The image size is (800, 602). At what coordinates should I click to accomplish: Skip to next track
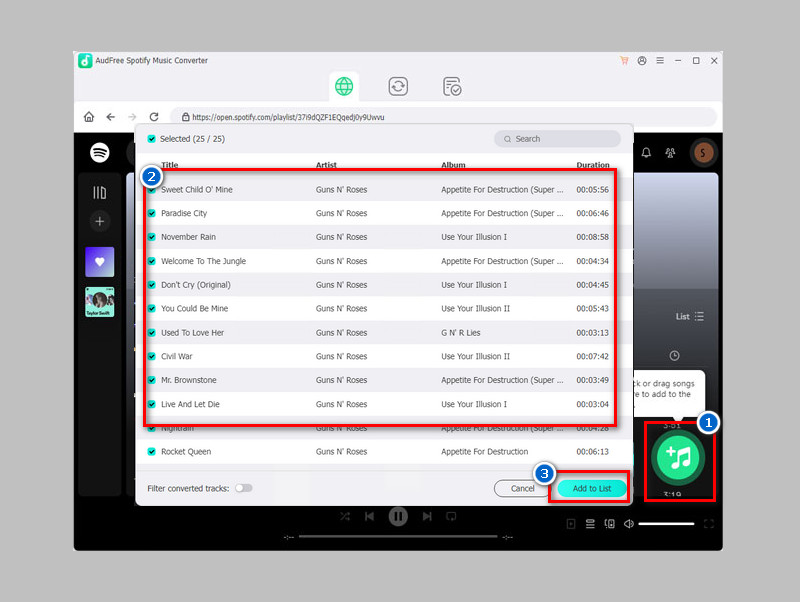[x=427, y=517]
